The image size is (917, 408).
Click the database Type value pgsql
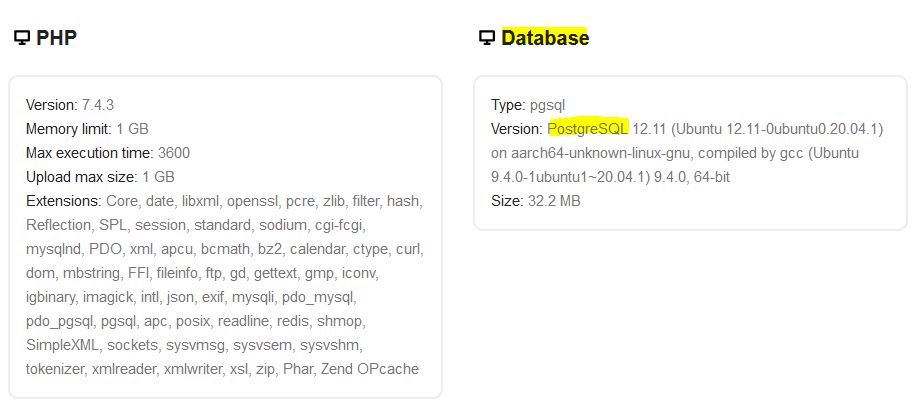point(549,105)
